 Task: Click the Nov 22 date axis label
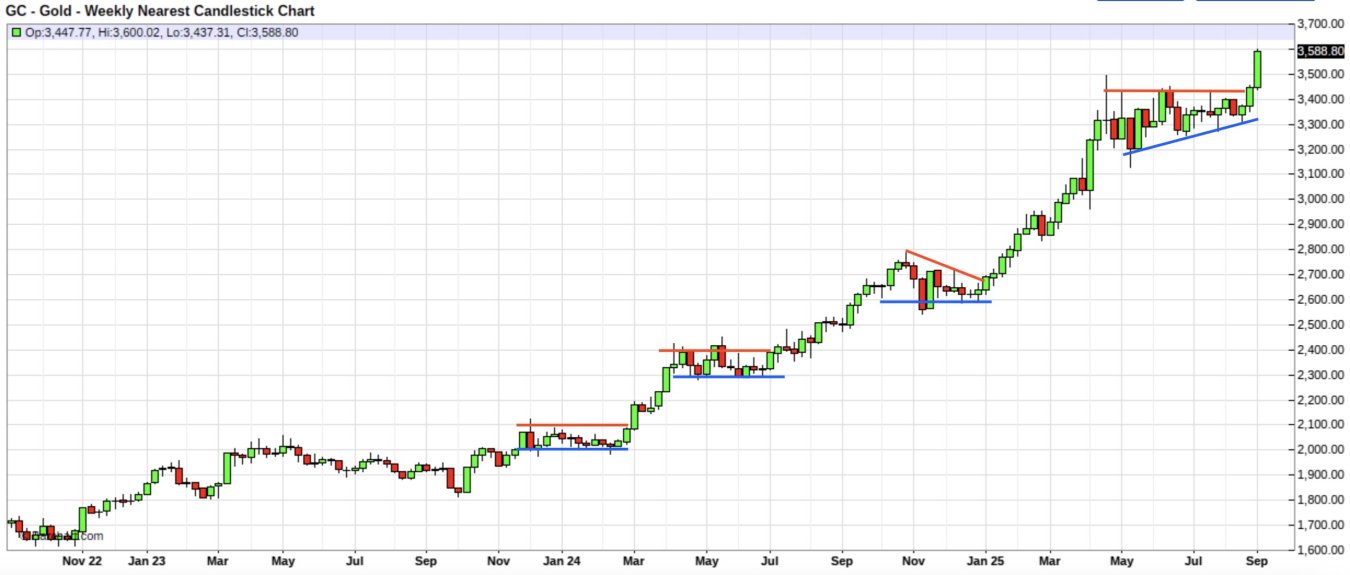83,562
